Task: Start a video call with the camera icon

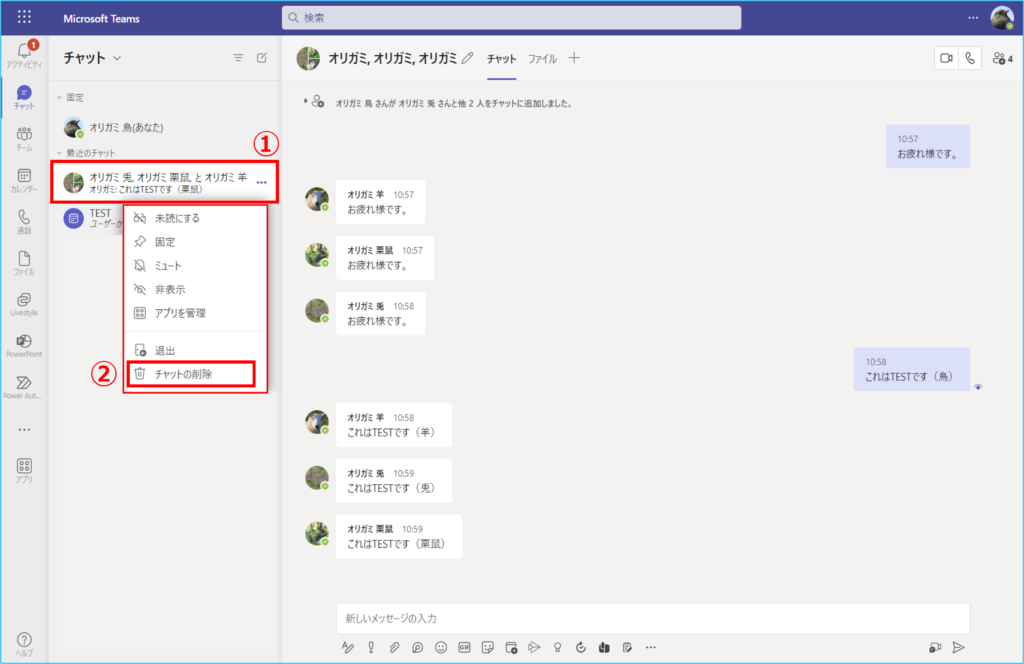Action: (x=945, y=59)
